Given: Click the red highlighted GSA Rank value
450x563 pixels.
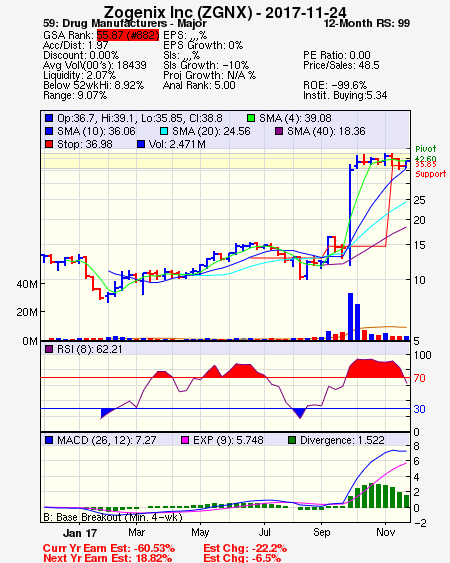Looking at the screenshot, I should point(128,35).
